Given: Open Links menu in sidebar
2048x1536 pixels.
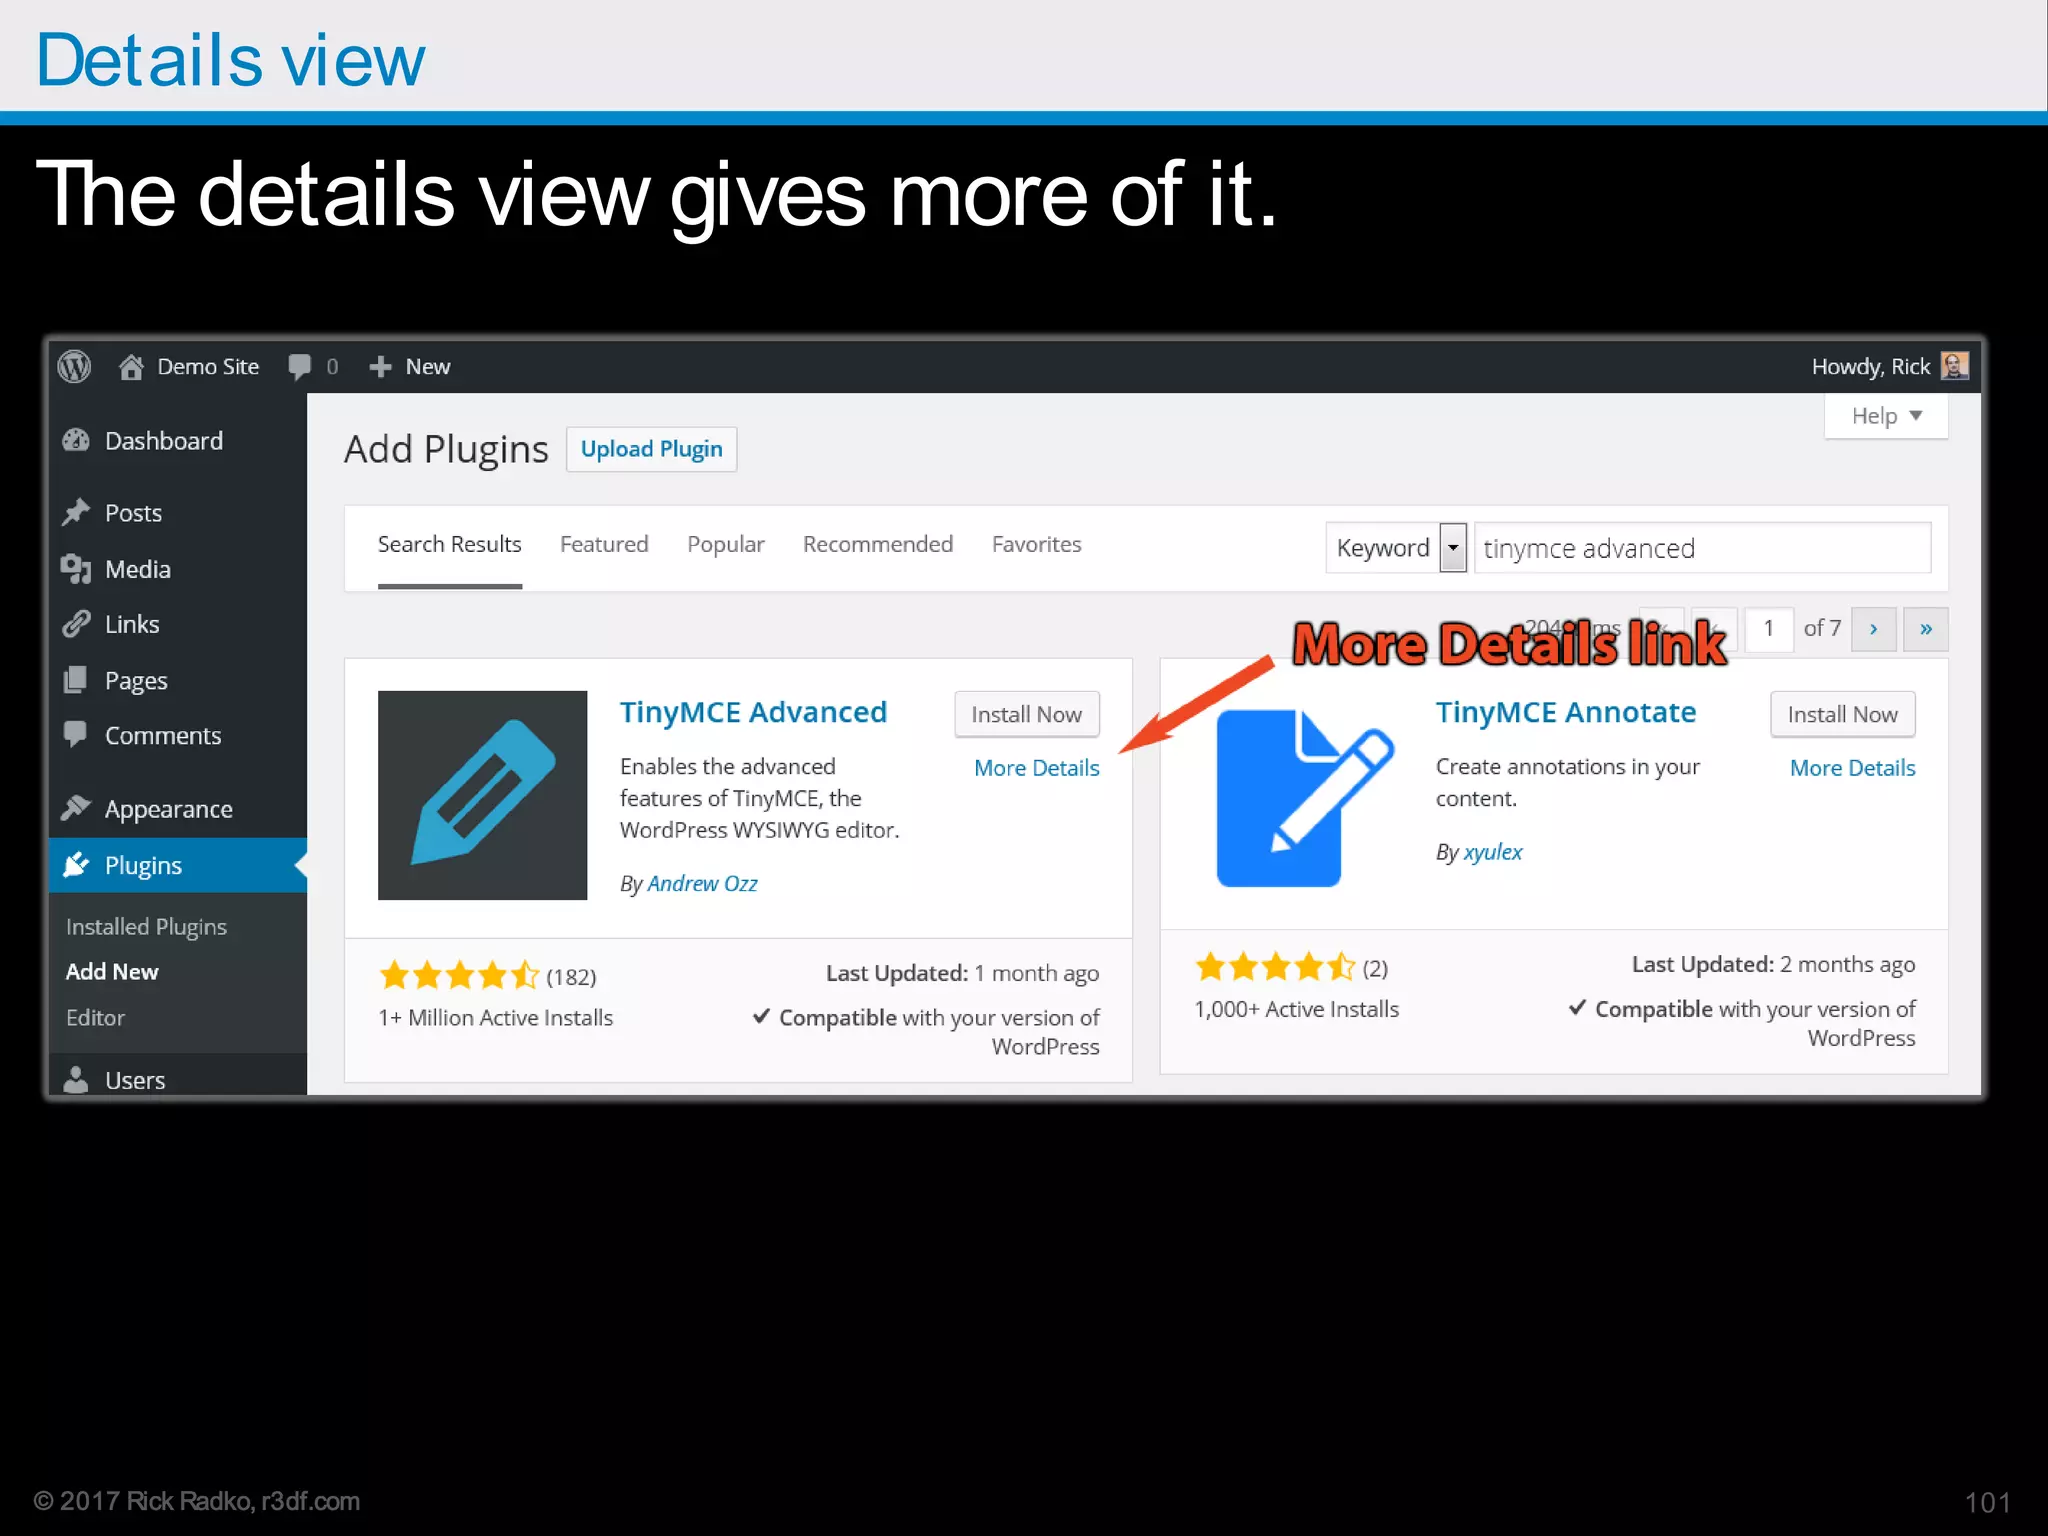Looking at the screenshot, I should point(132,625).
